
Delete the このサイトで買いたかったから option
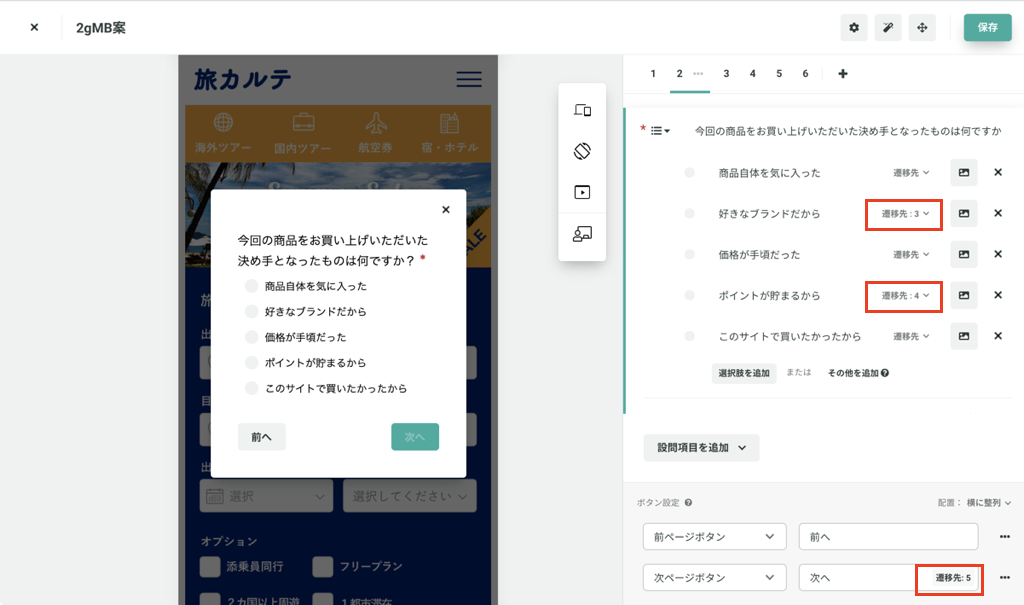pyautogui.click(x=997, y=336)
